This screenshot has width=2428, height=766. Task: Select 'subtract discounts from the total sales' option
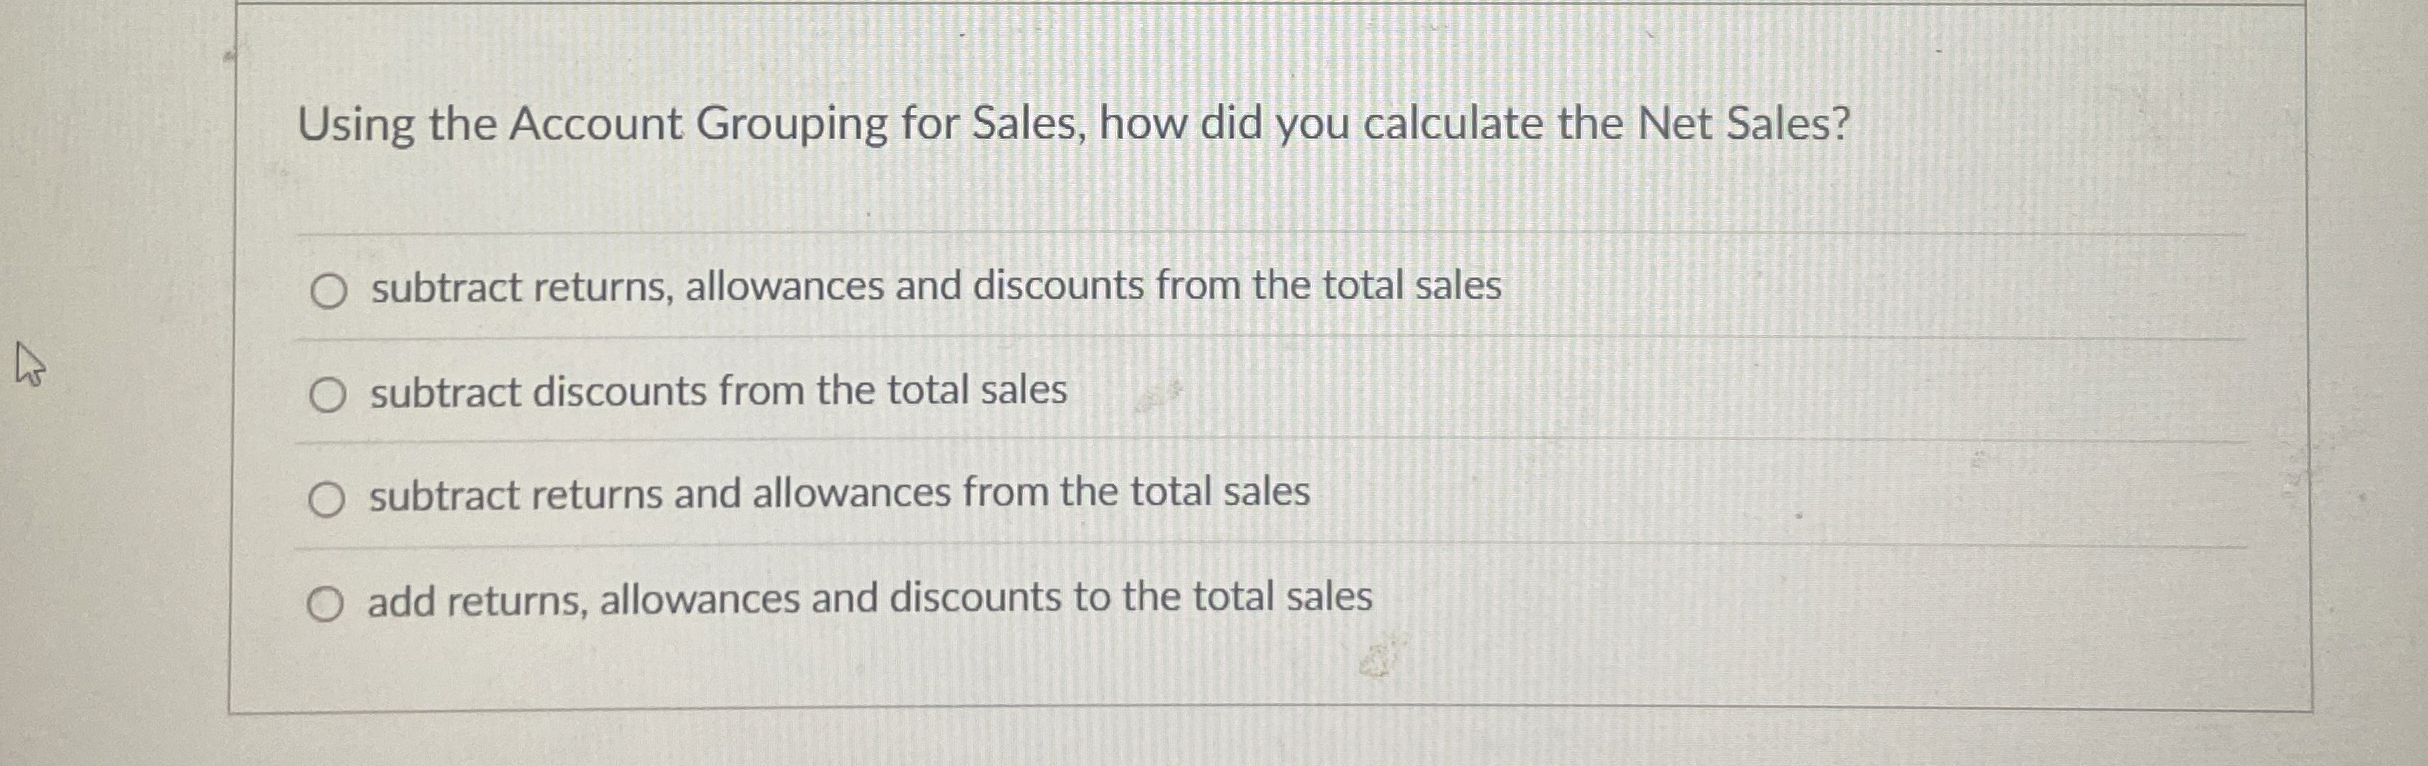(x=329, y=394)
